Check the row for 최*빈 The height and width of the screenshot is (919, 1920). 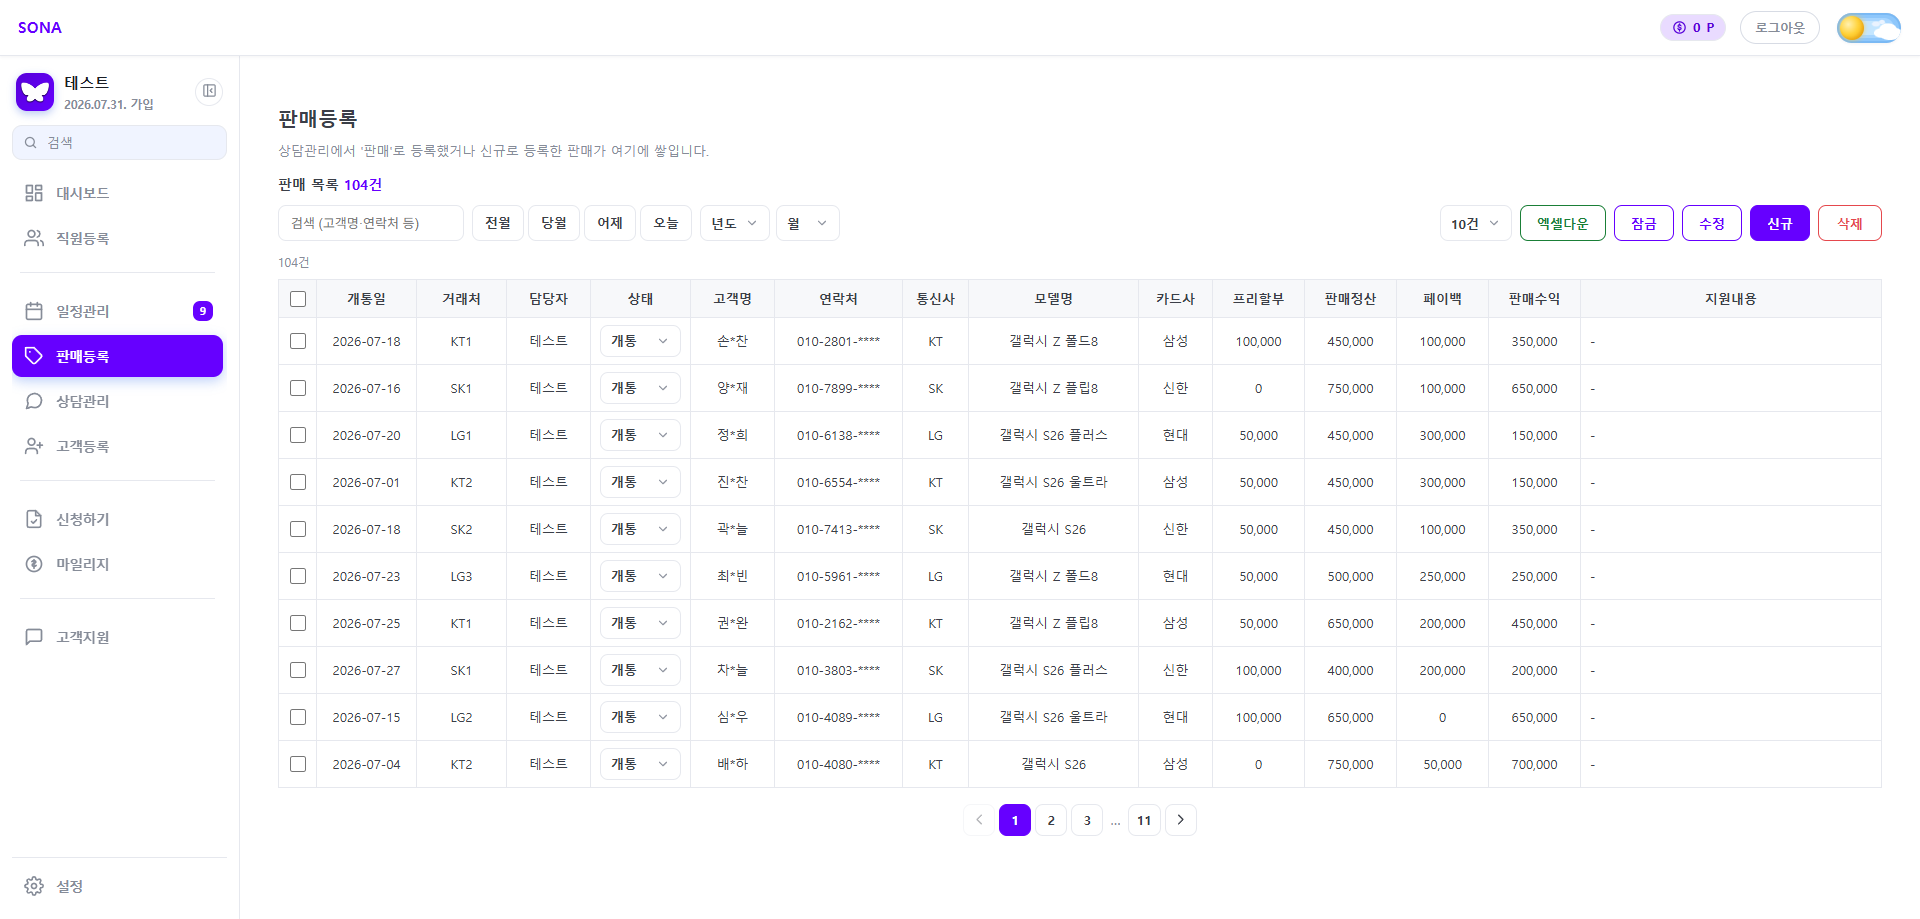tap(298, 576)
